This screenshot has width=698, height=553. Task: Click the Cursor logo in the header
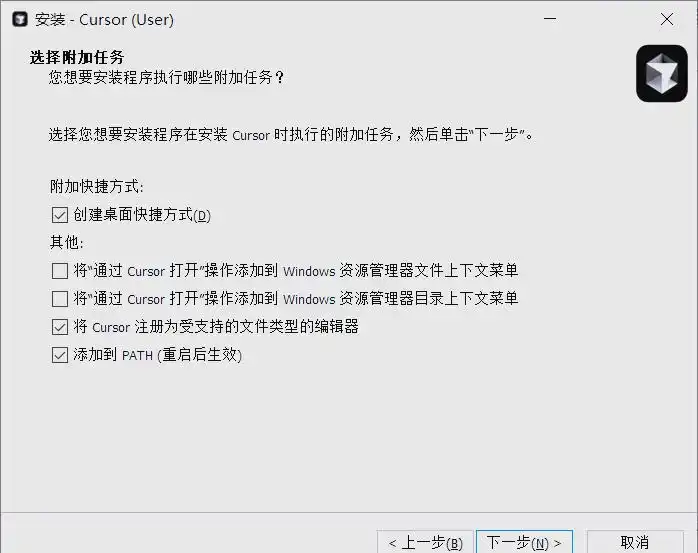pos(662,73)
